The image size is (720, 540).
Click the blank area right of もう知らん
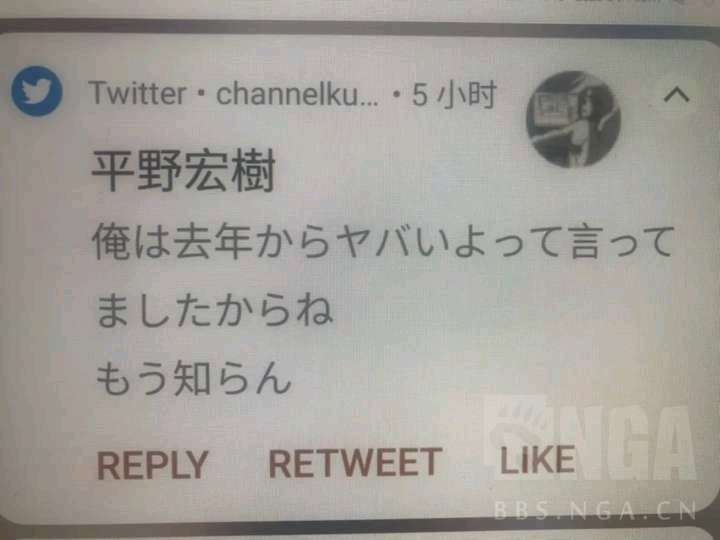[459, 378]
